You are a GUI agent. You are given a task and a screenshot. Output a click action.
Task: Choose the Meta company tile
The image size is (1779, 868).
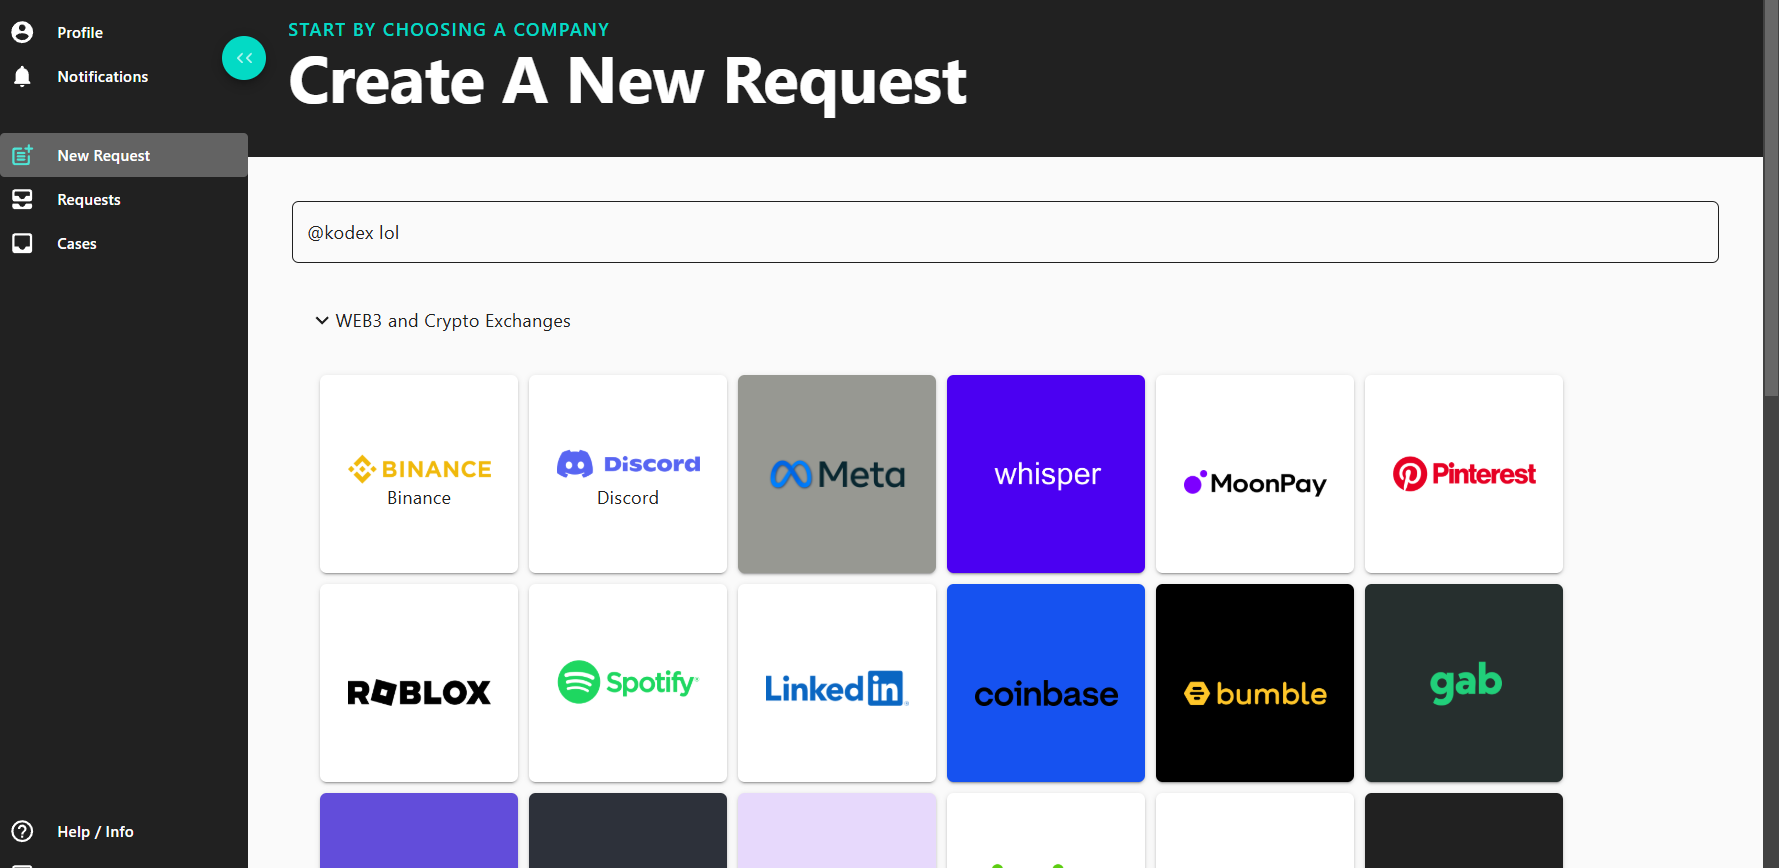click(837, 474)
